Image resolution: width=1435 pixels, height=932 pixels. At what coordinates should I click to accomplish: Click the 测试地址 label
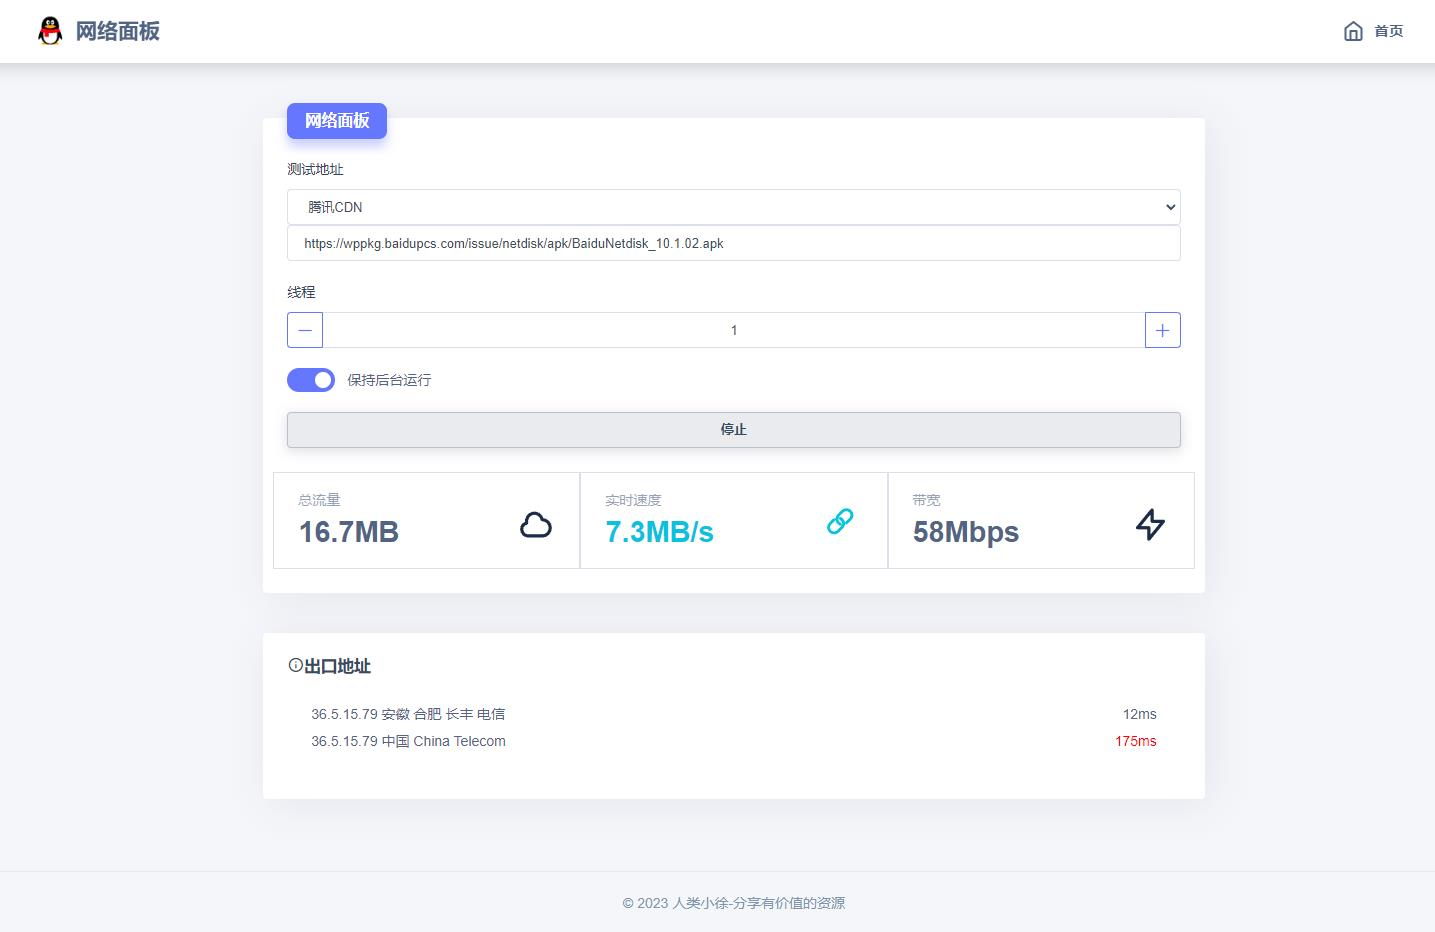315,169
